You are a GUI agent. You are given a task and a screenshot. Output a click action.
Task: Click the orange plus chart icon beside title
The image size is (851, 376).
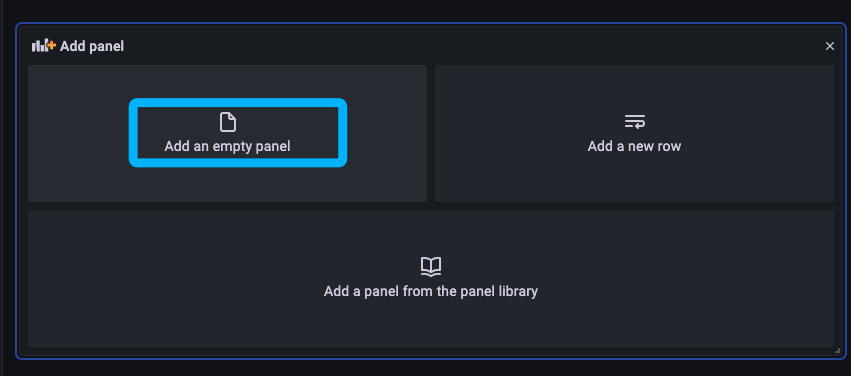coord(44,46)
